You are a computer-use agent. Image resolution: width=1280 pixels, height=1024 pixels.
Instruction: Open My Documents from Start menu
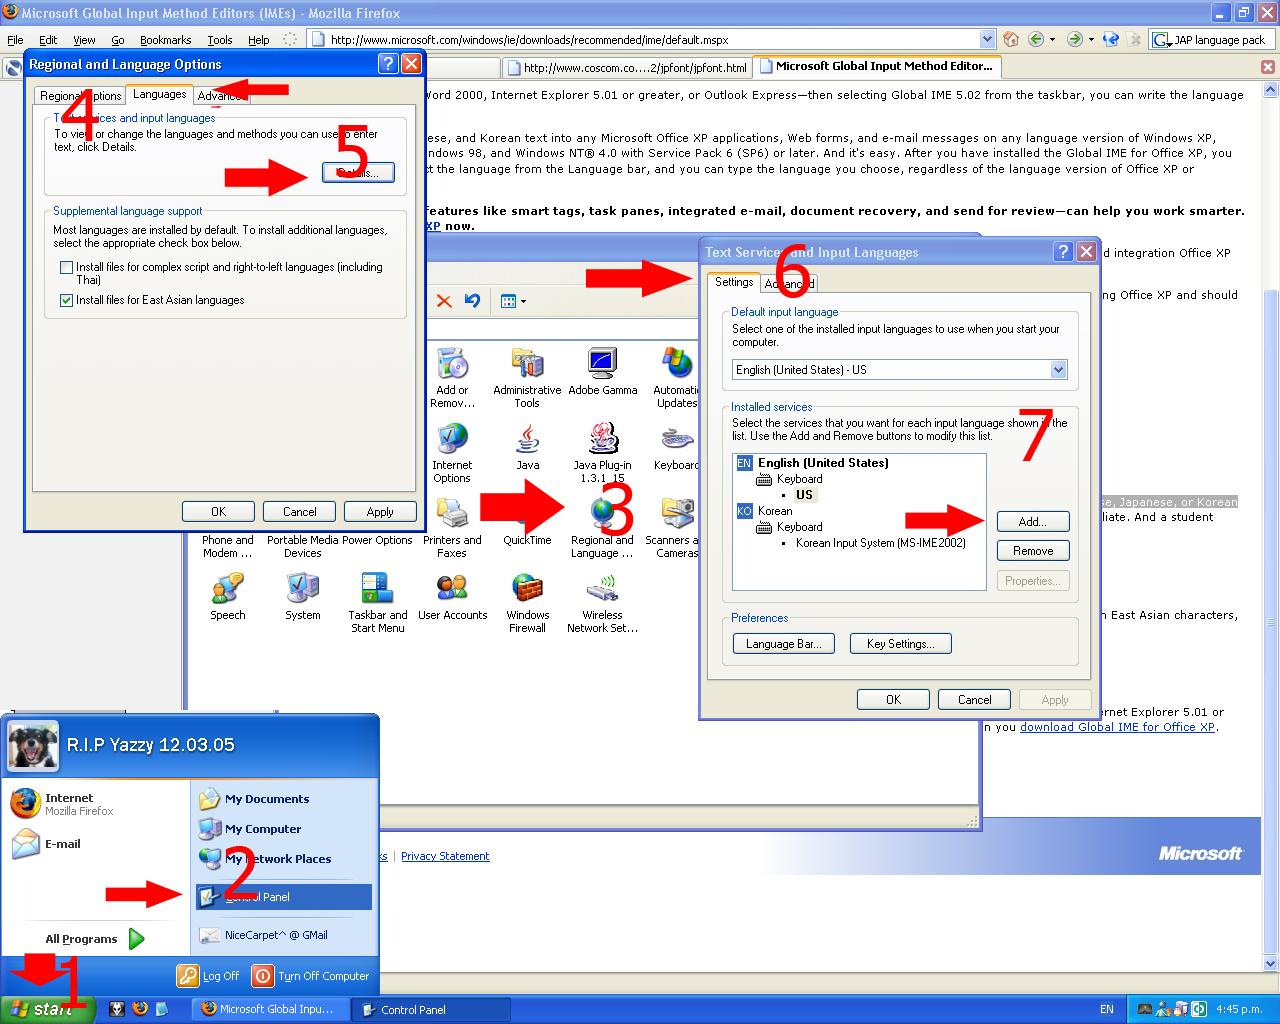click(254, 799)
